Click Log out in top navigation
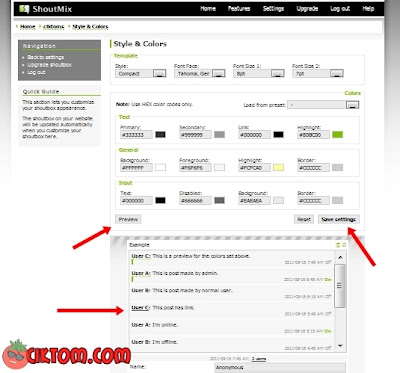 [340, 9]
